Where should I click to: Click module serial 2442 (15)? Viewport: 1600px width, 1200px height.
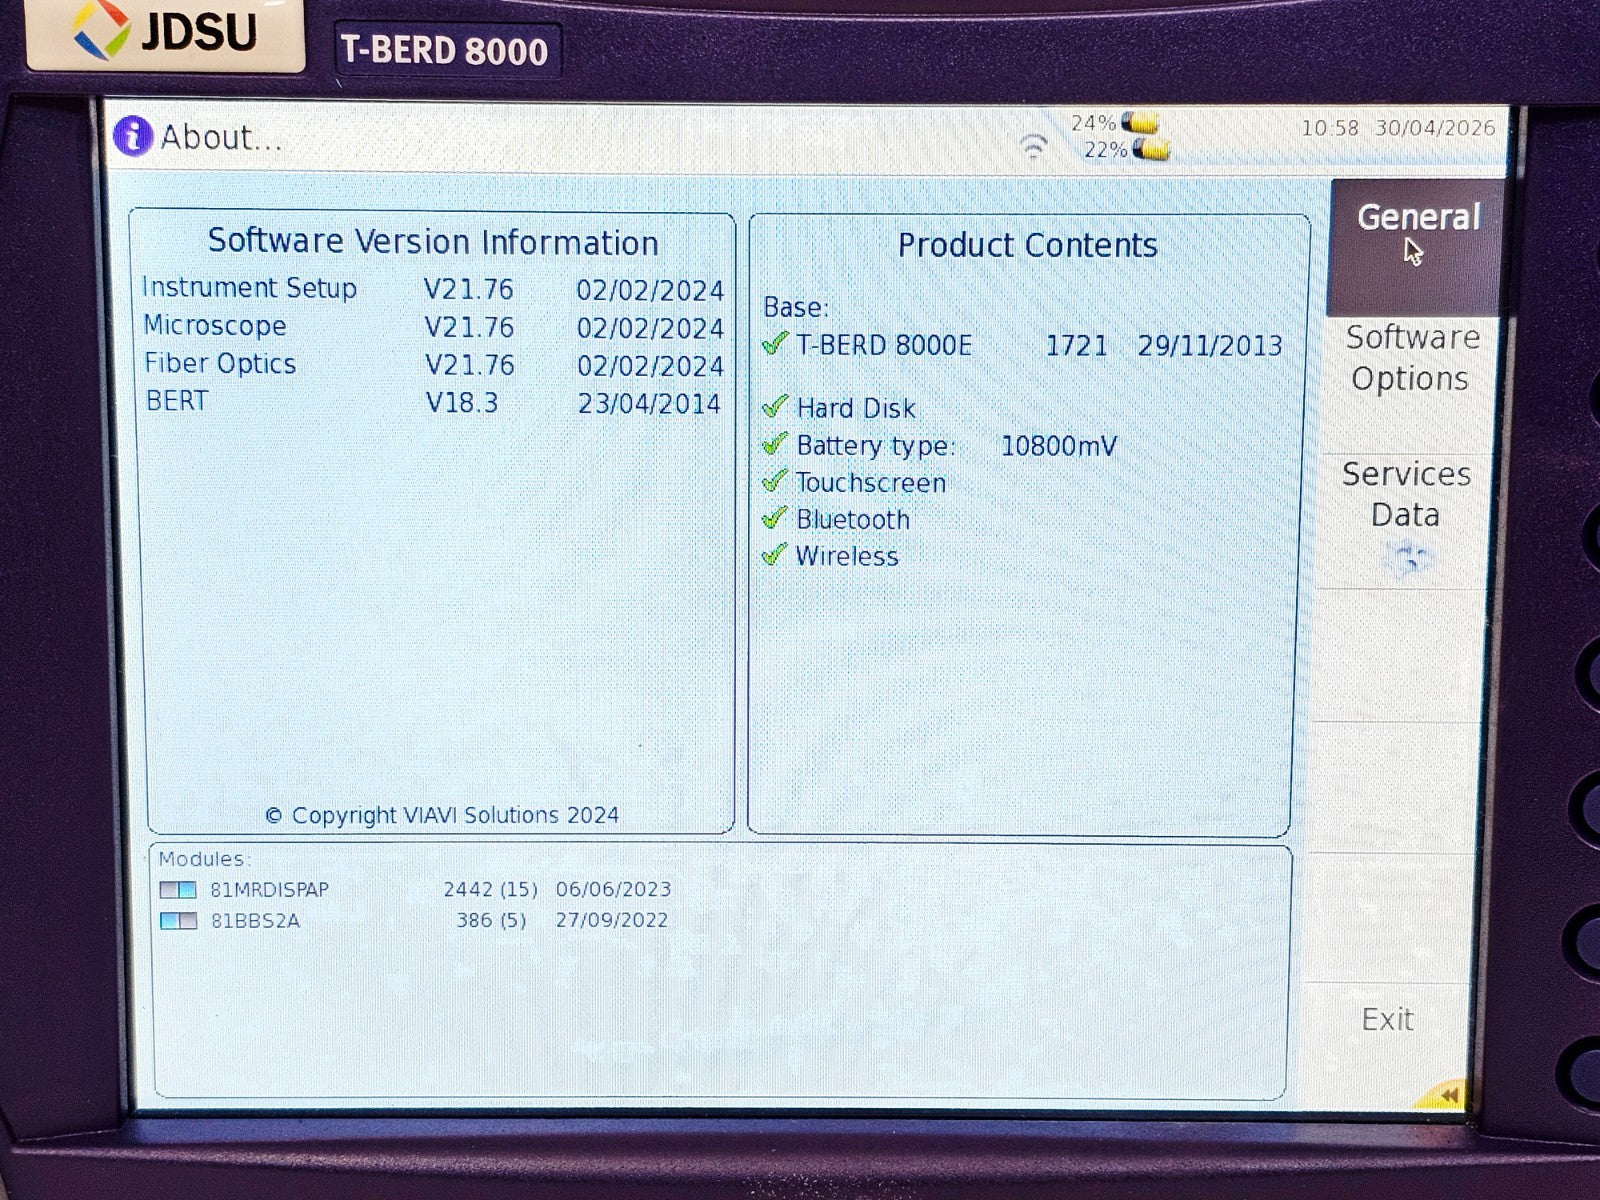[x=491, y=890]
